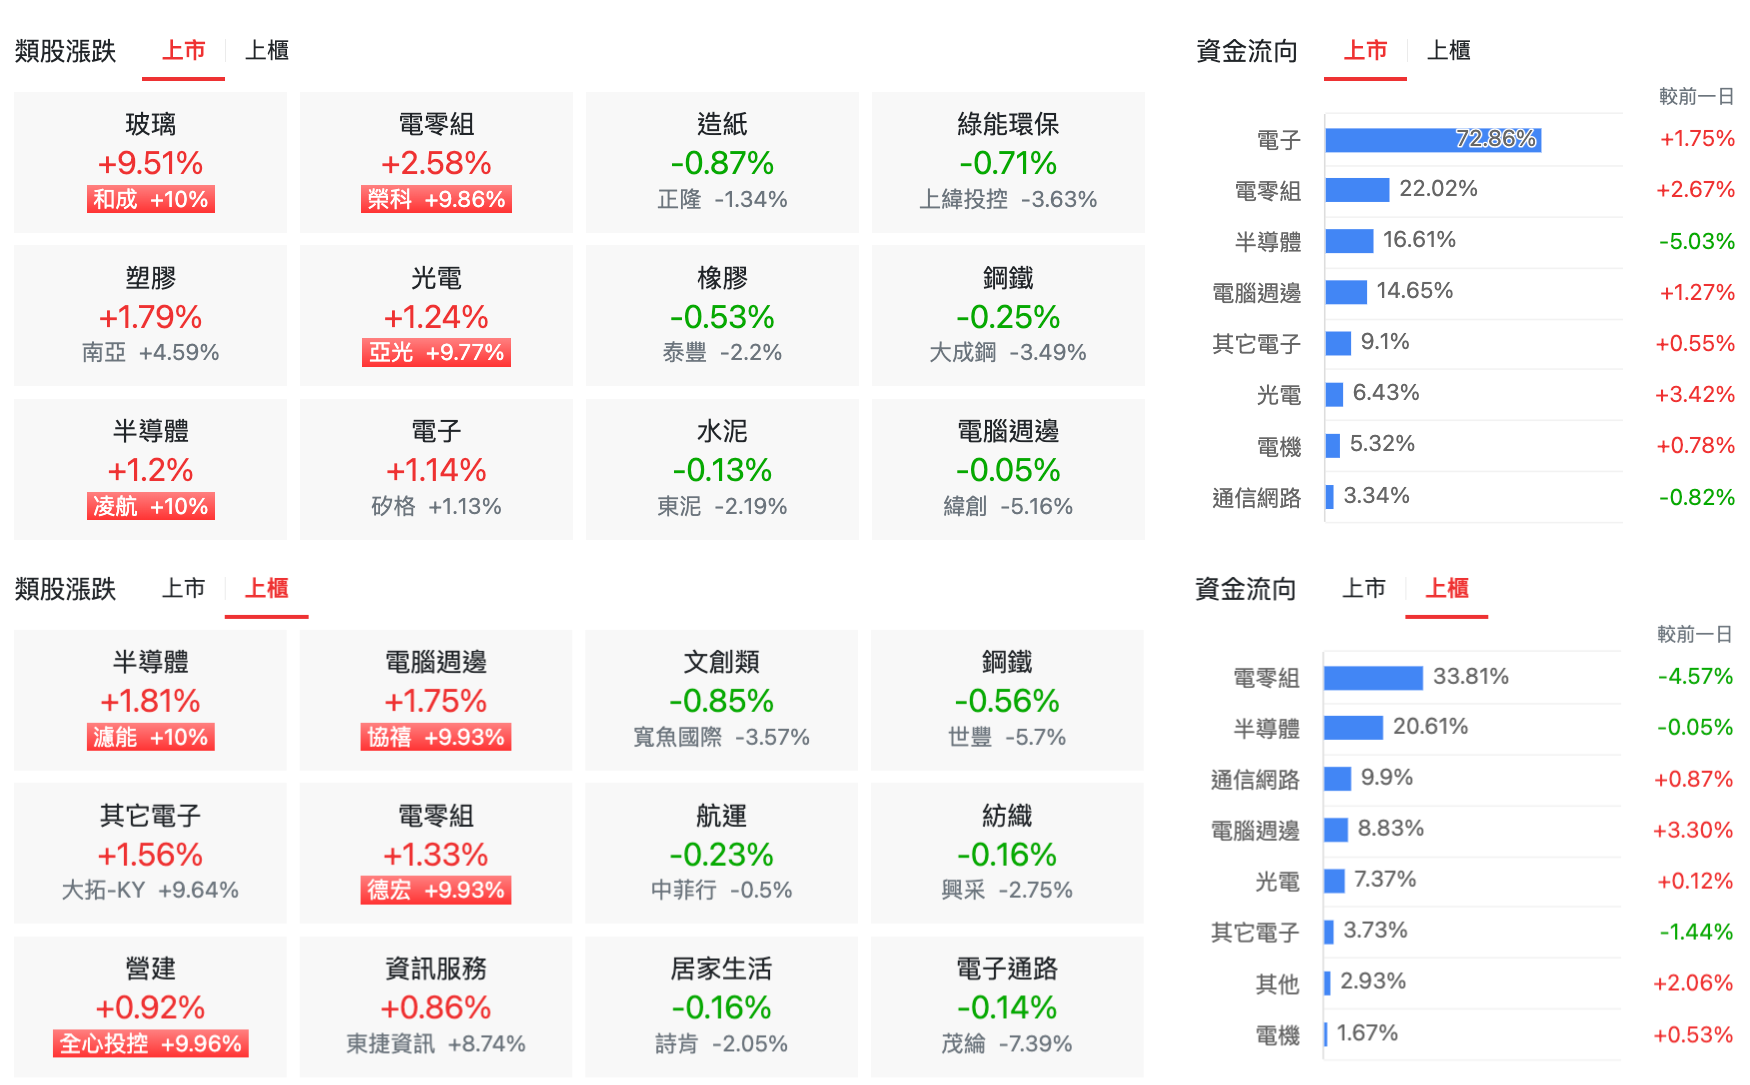The height and width of the screenshot is (1085, 1750).
Task: Select the 亞光 +9.77% badge
Action: [435, 352]
